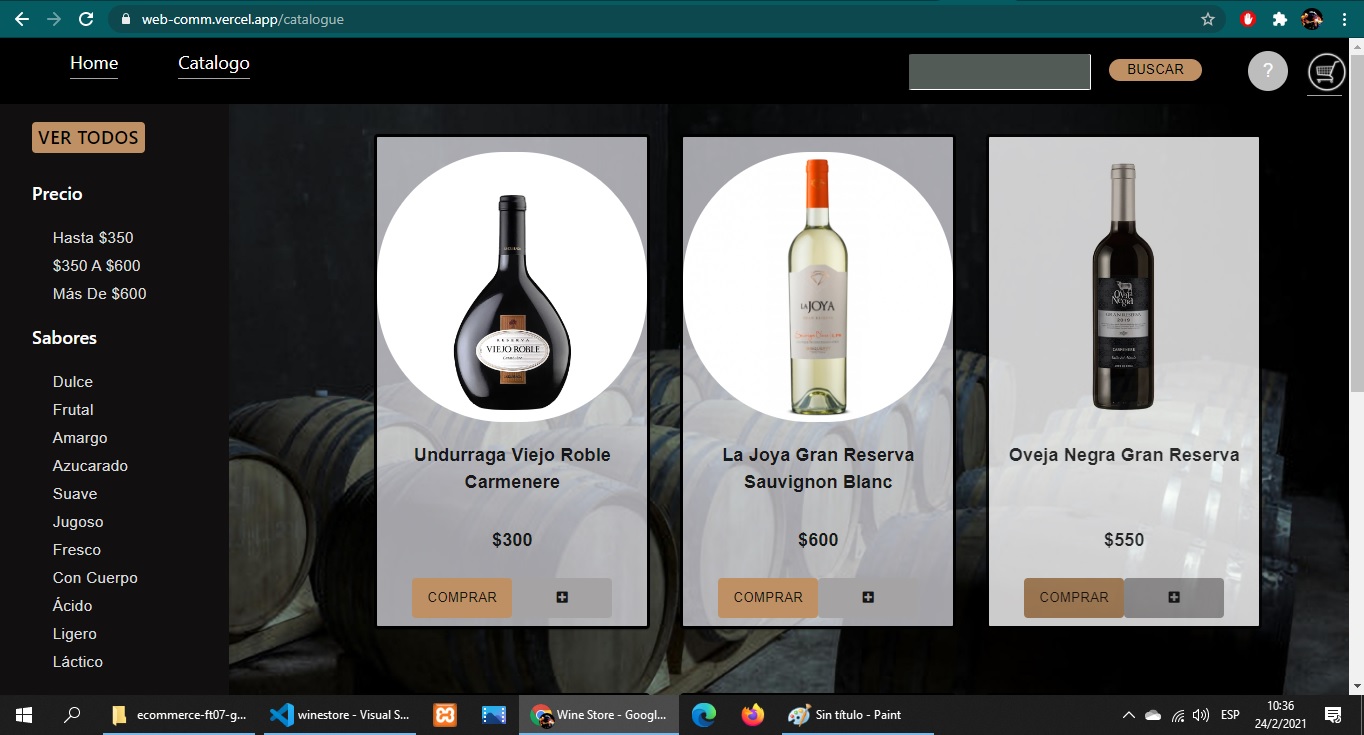Switch to the Home tab
The image size is (1364, 735).
[93, 62]
